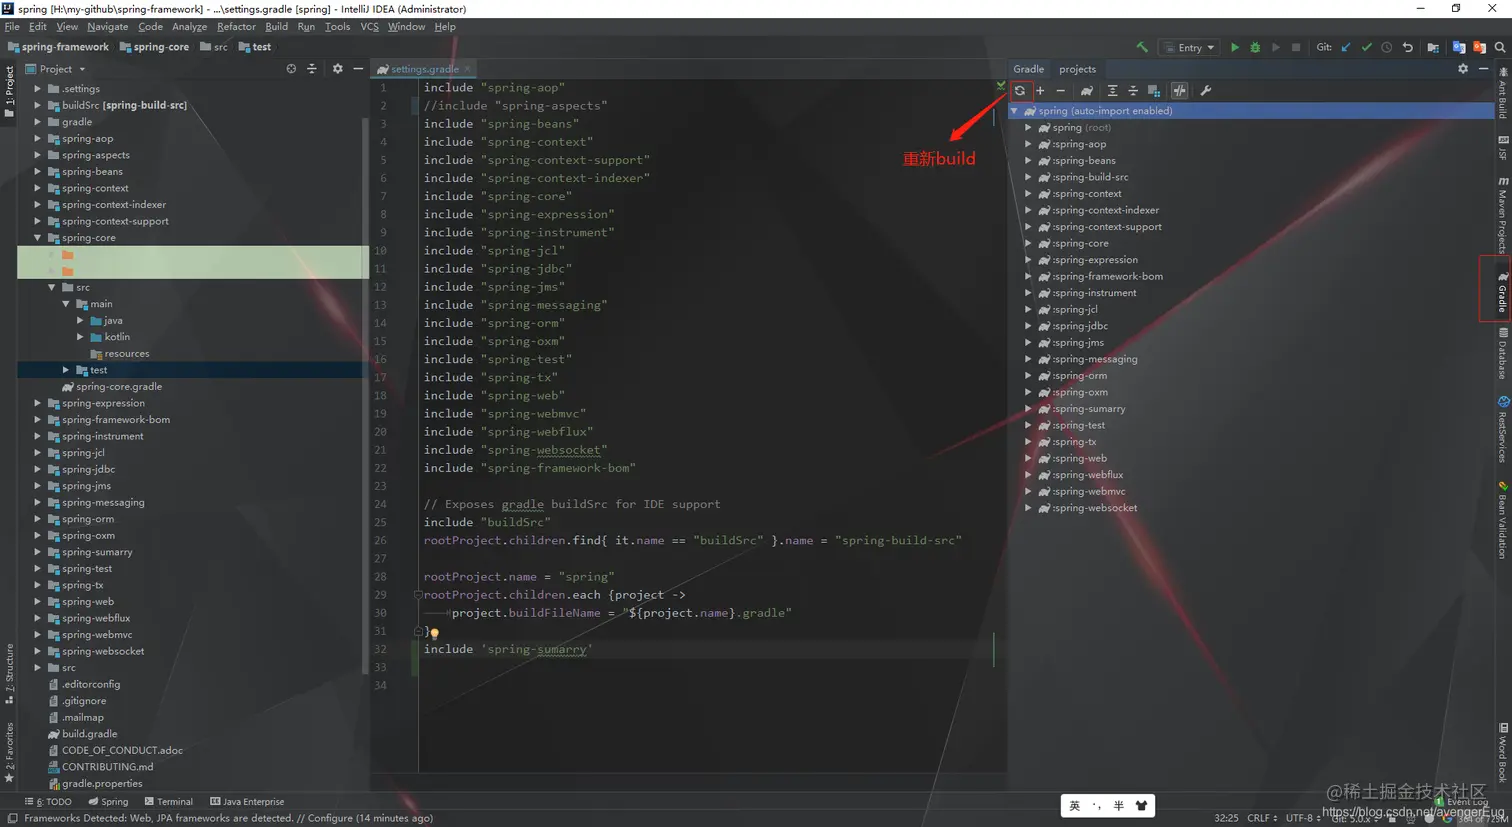Open Ant Build side panel
Image resolution: width=1512 pixels, height=827 pixels.
[x=1502, y=95]
